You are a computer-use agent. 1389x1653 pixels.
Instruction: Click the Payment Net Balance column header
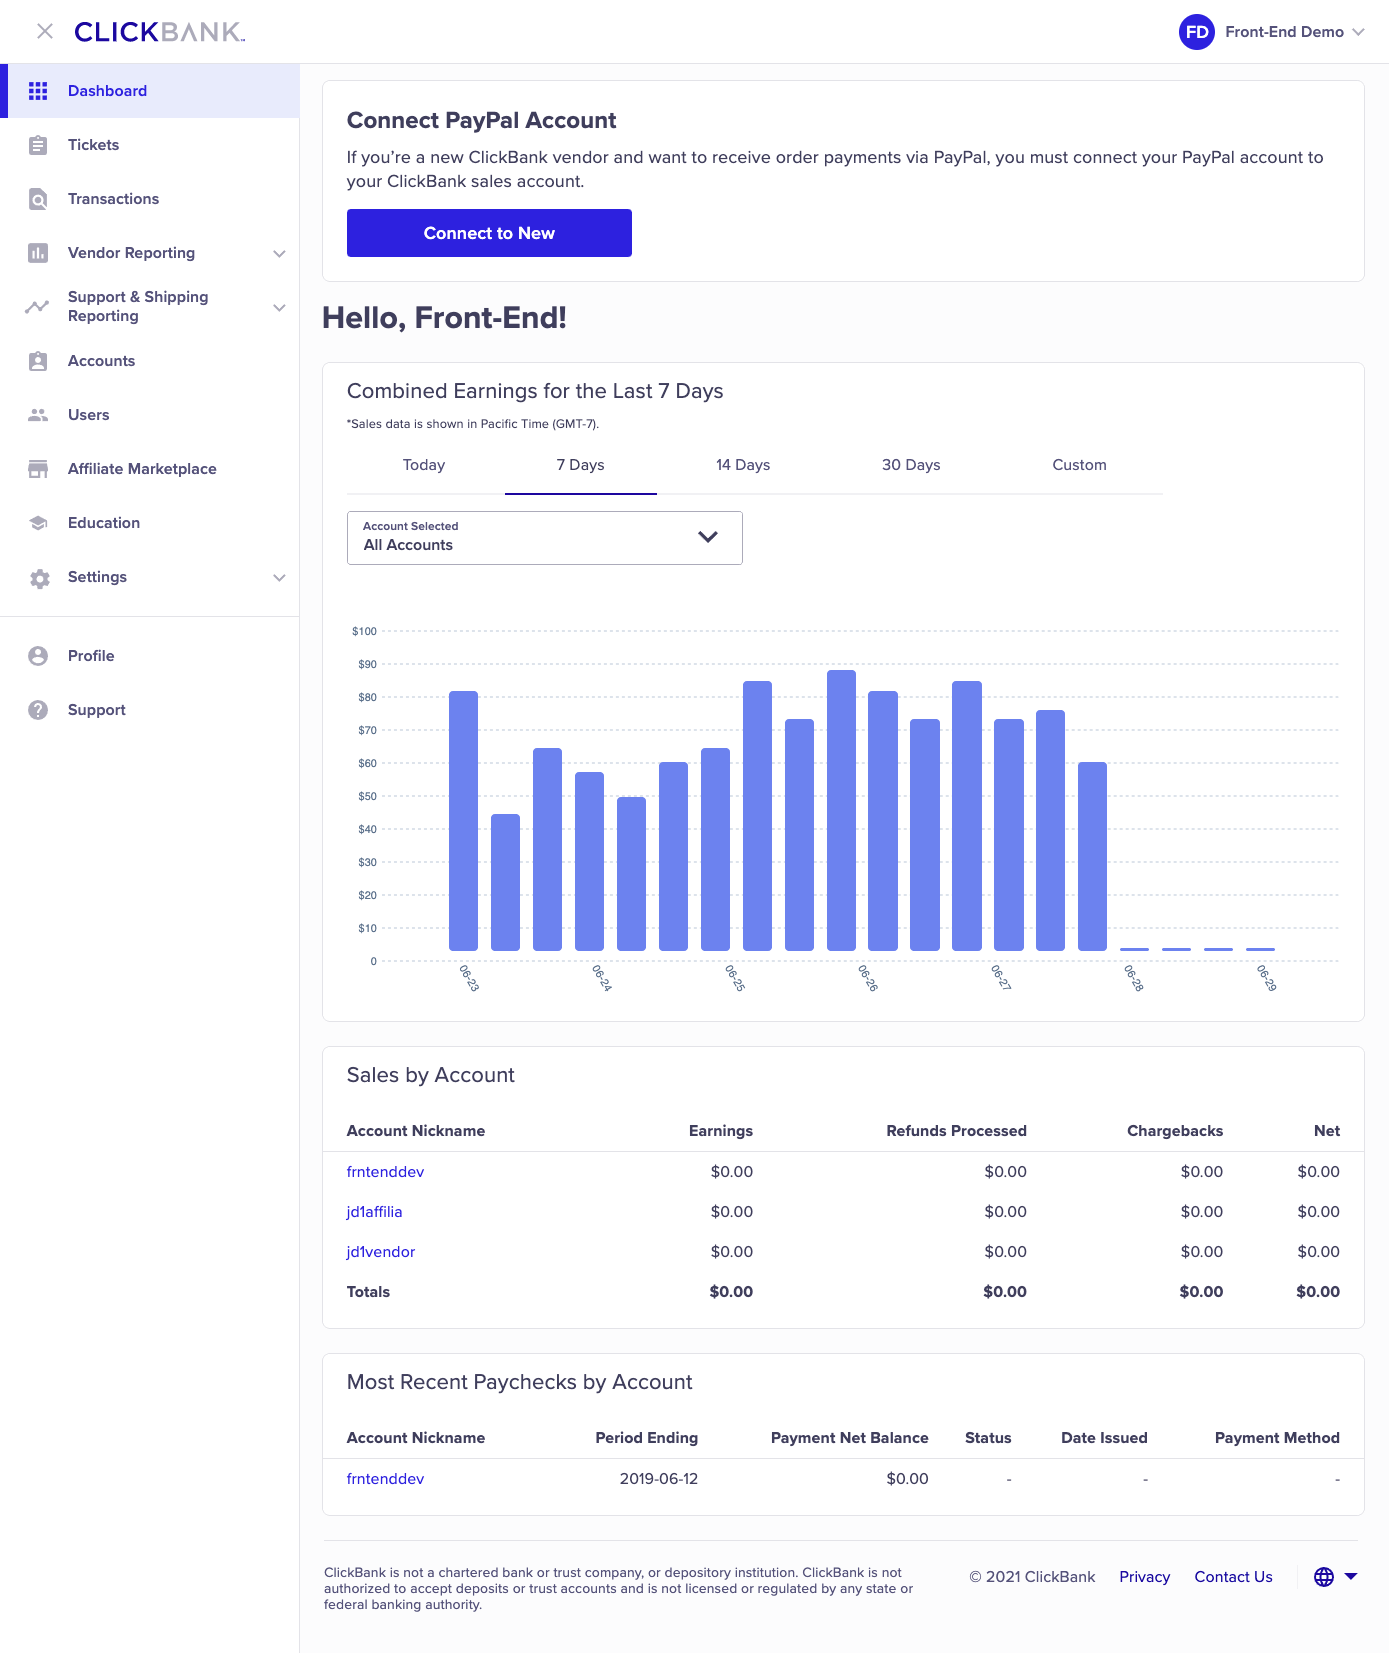click(849, 1438)
